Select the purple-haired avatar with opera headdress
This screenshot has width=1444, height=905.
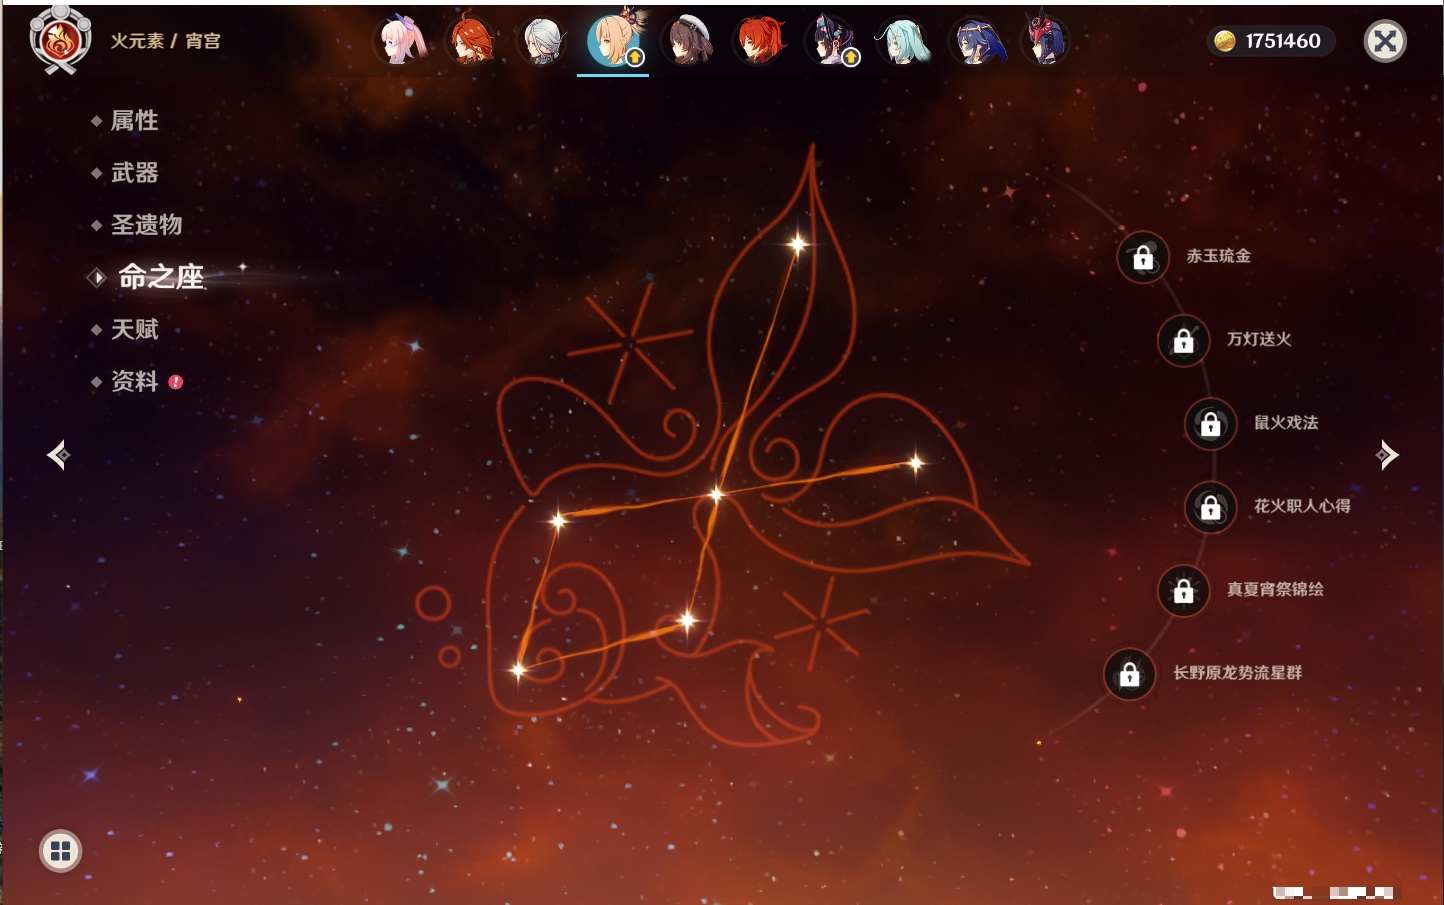pyautogui.click(x=832, y=41)
